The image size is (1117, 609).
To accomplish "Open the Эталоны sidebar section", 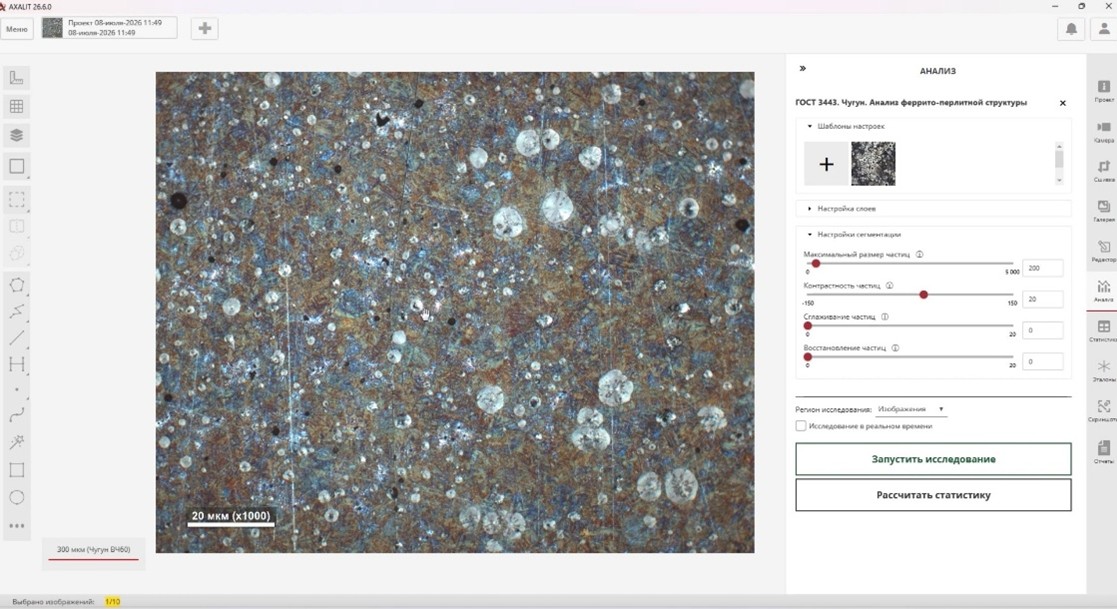I will 1103,370.
